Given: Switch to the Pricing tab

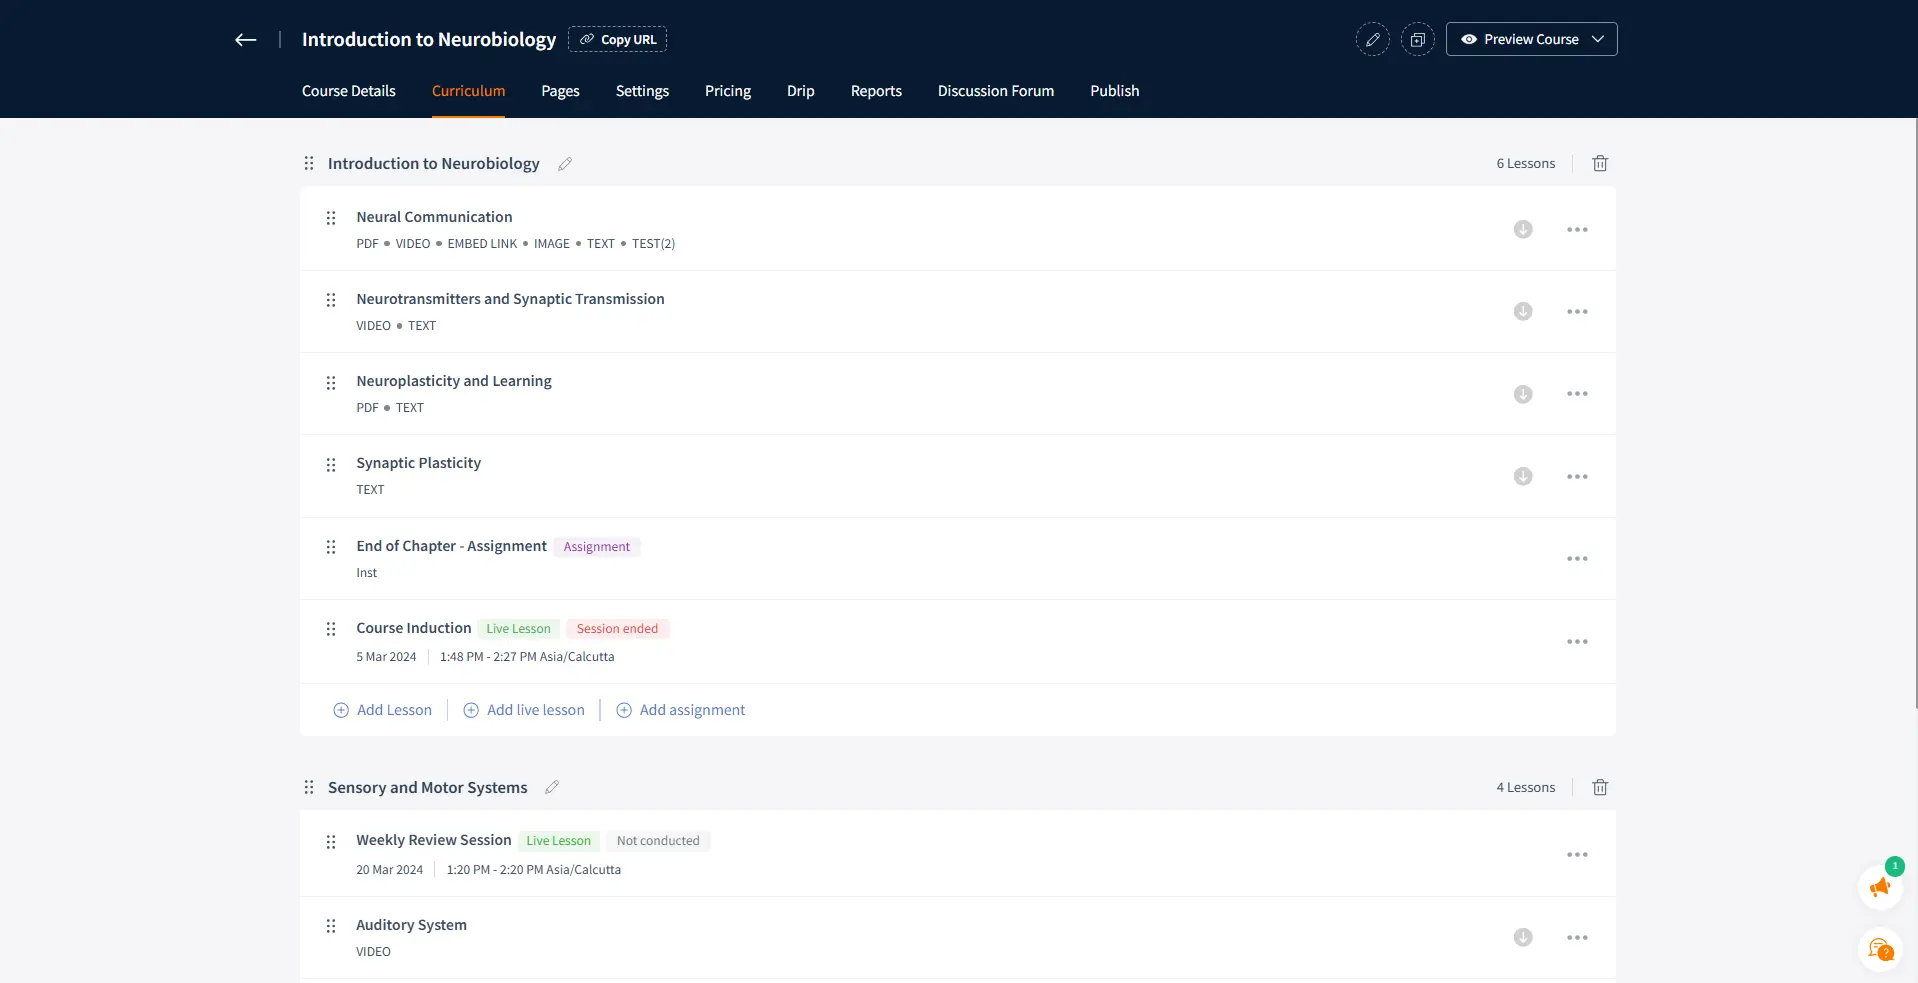Looking at the screenshot, I should pos(727,91).
